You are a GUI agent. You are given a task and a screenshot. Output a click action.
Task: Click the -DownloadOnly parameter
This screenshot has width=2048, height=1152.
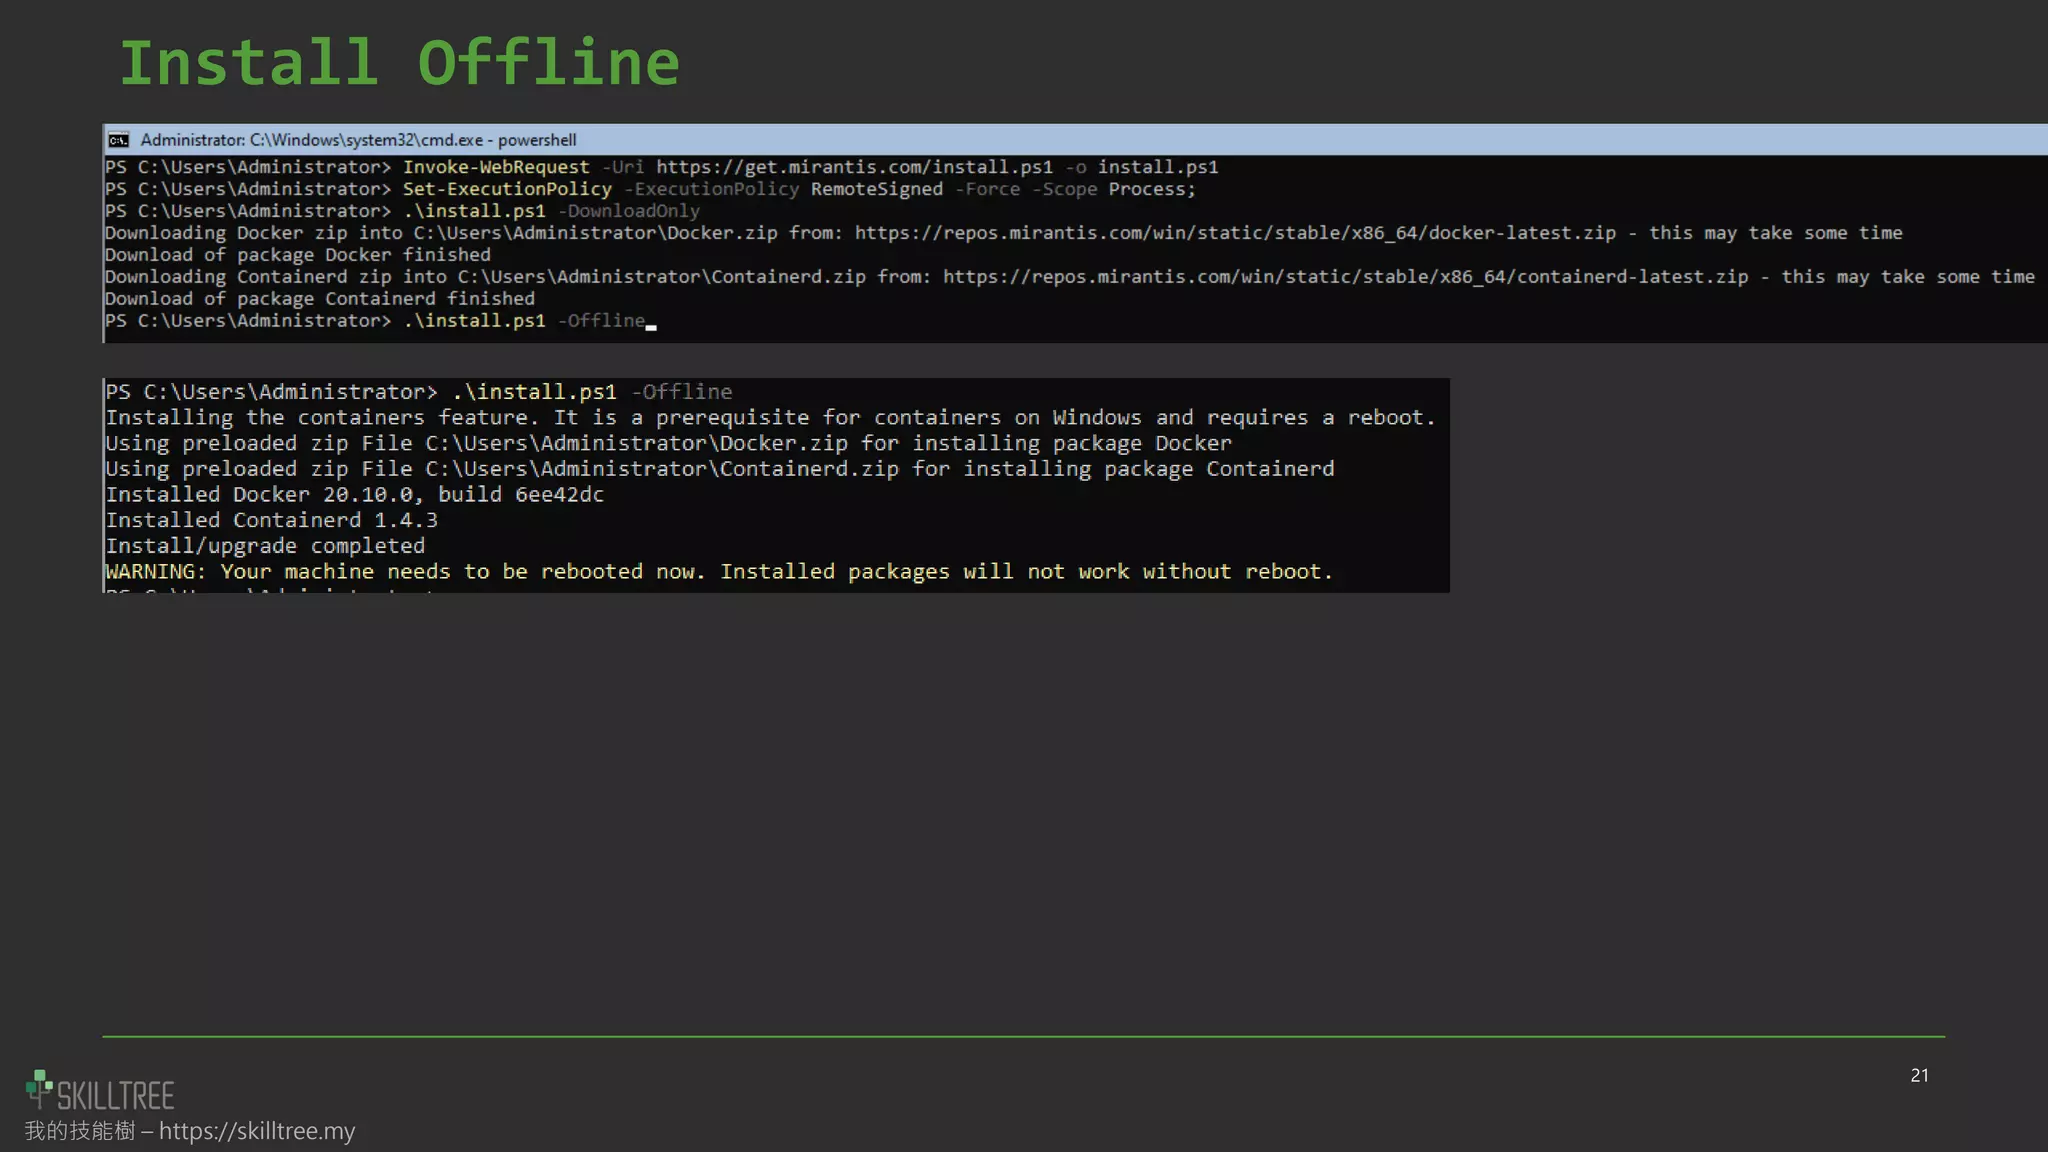click(x=628, y=211)
